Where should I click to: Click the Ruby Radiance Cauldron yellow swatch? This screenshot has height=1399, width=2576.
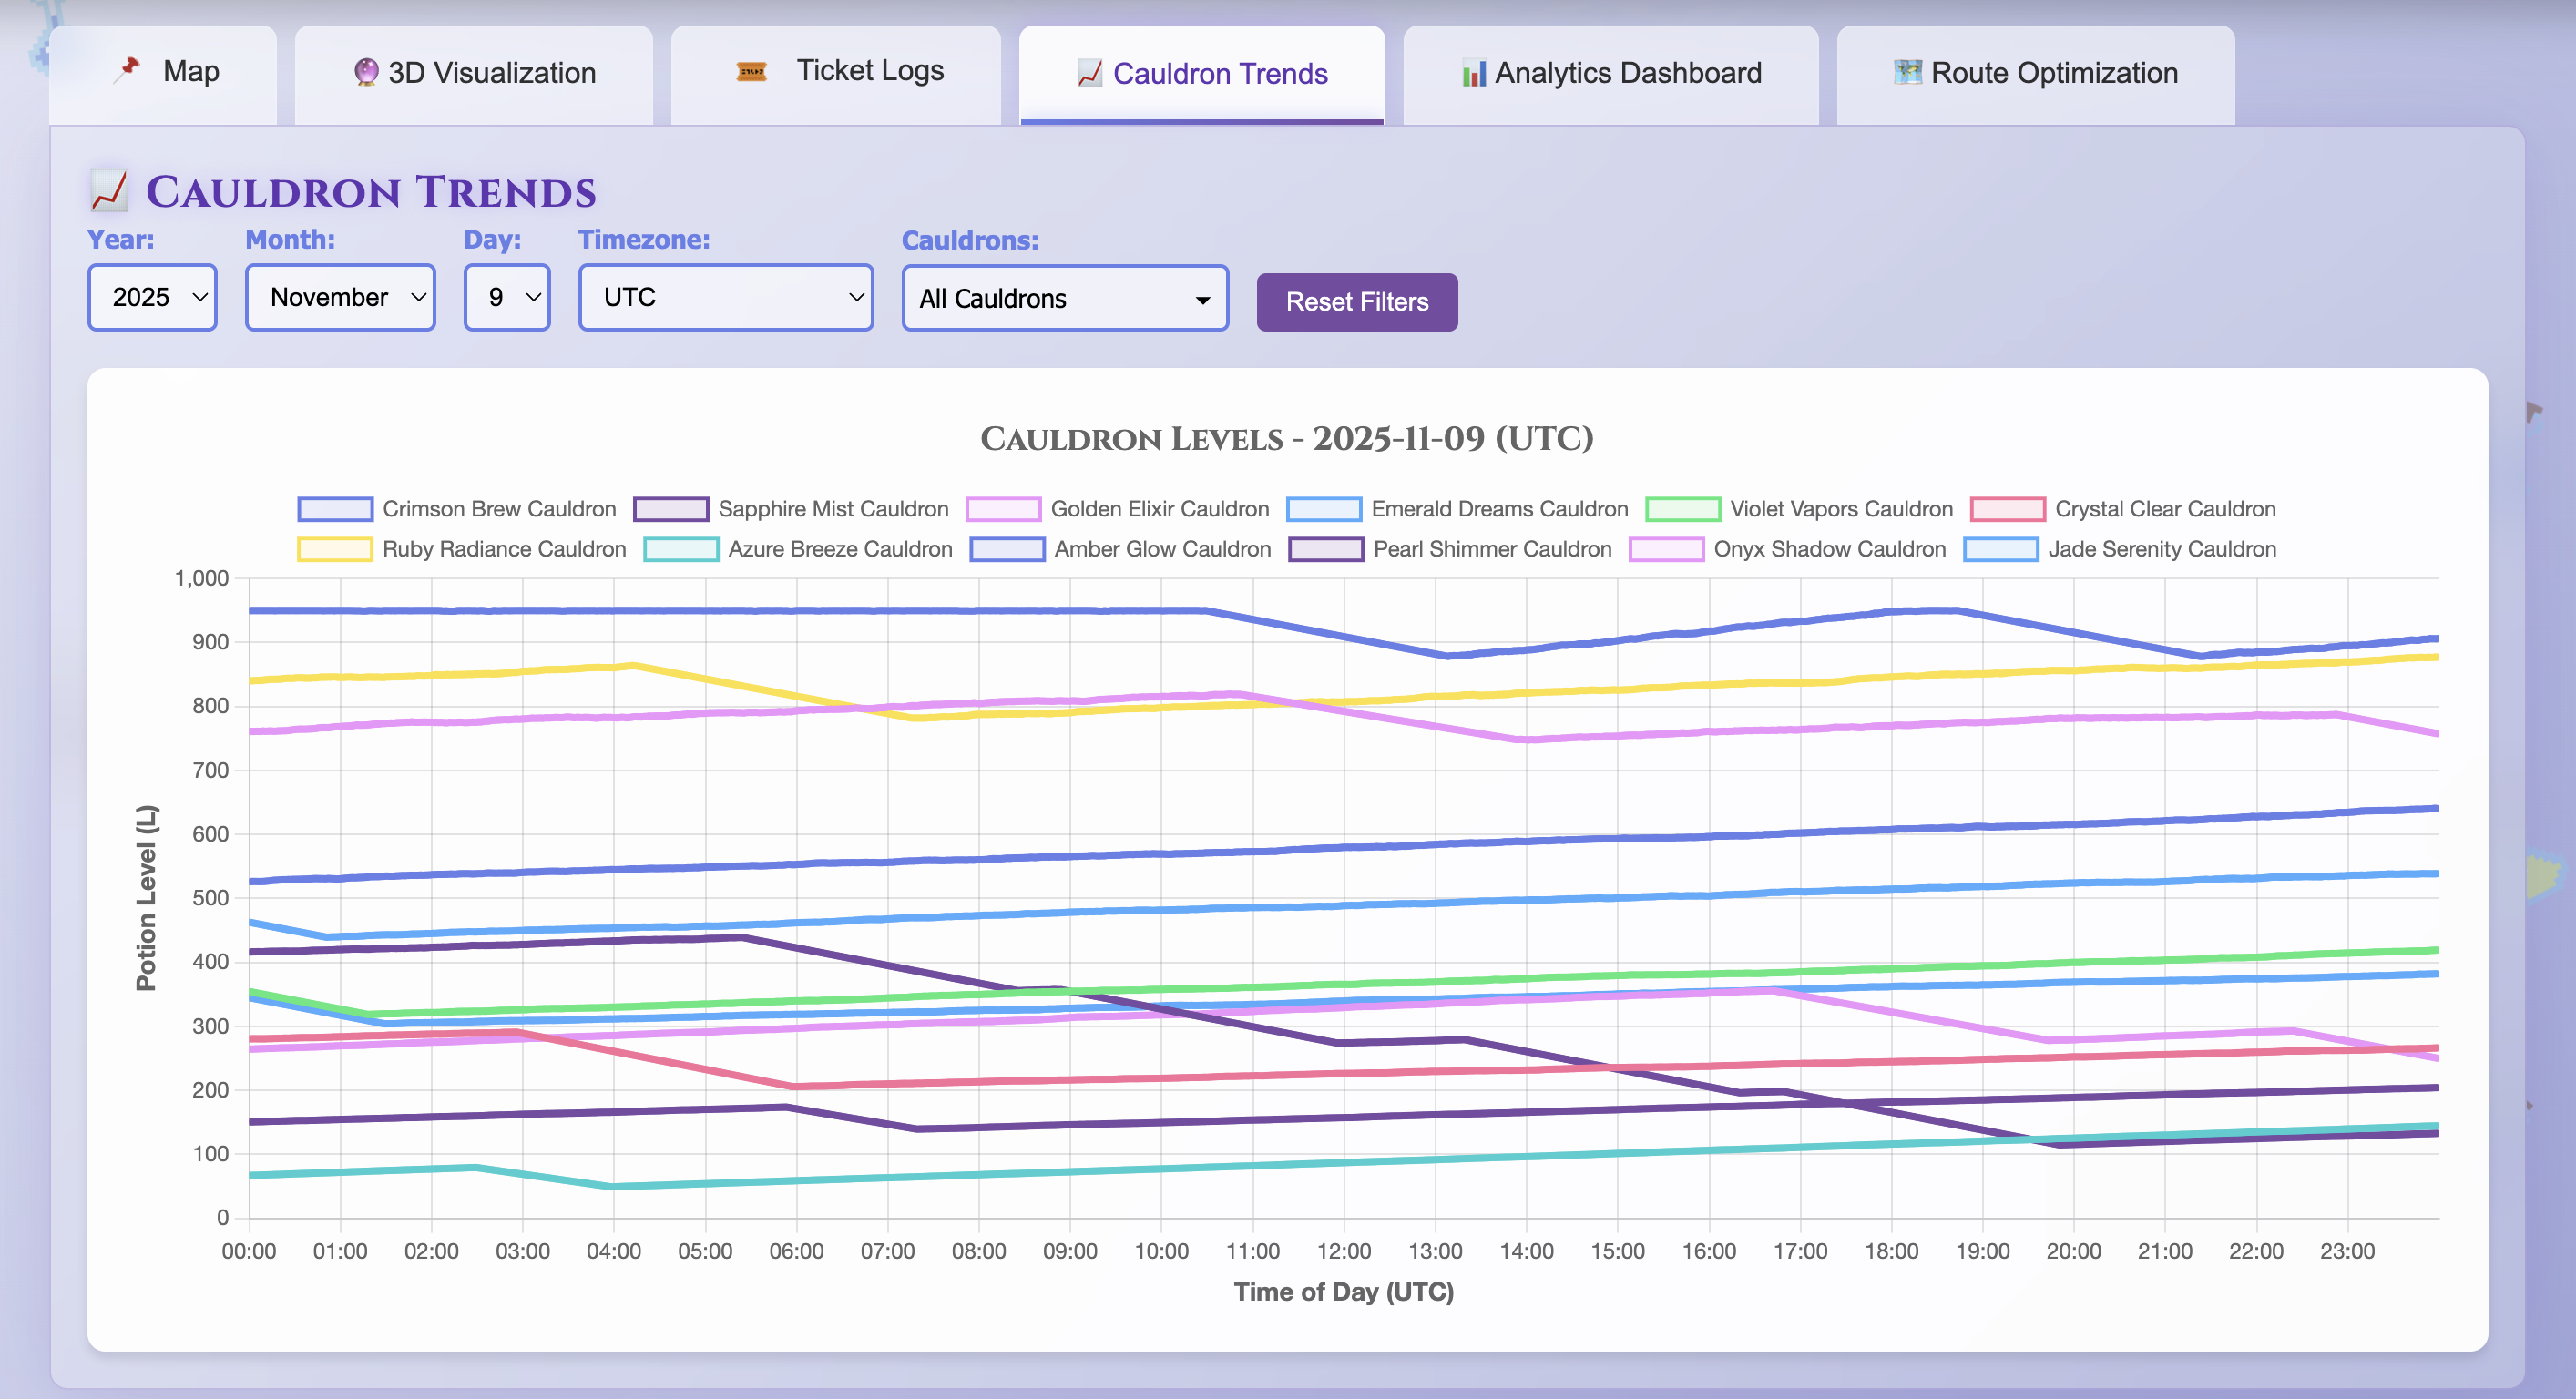click(x=335, y=549)
